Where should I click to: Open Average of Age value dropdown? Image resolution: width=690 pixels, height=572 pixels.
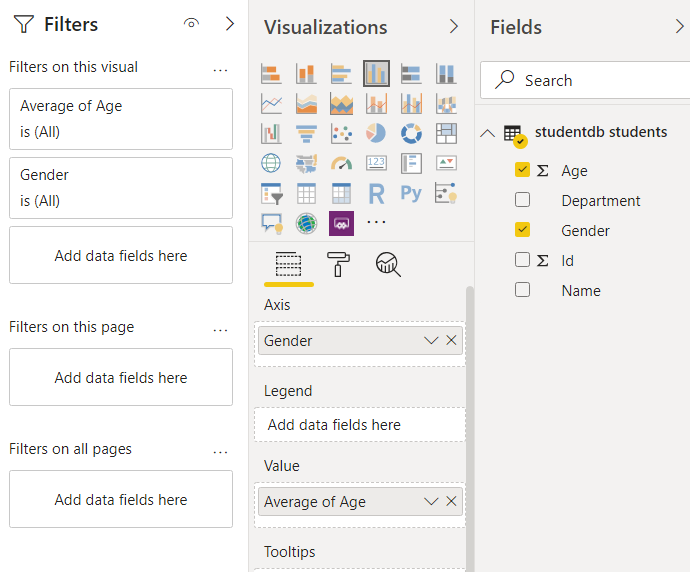(x=431, y=502)
